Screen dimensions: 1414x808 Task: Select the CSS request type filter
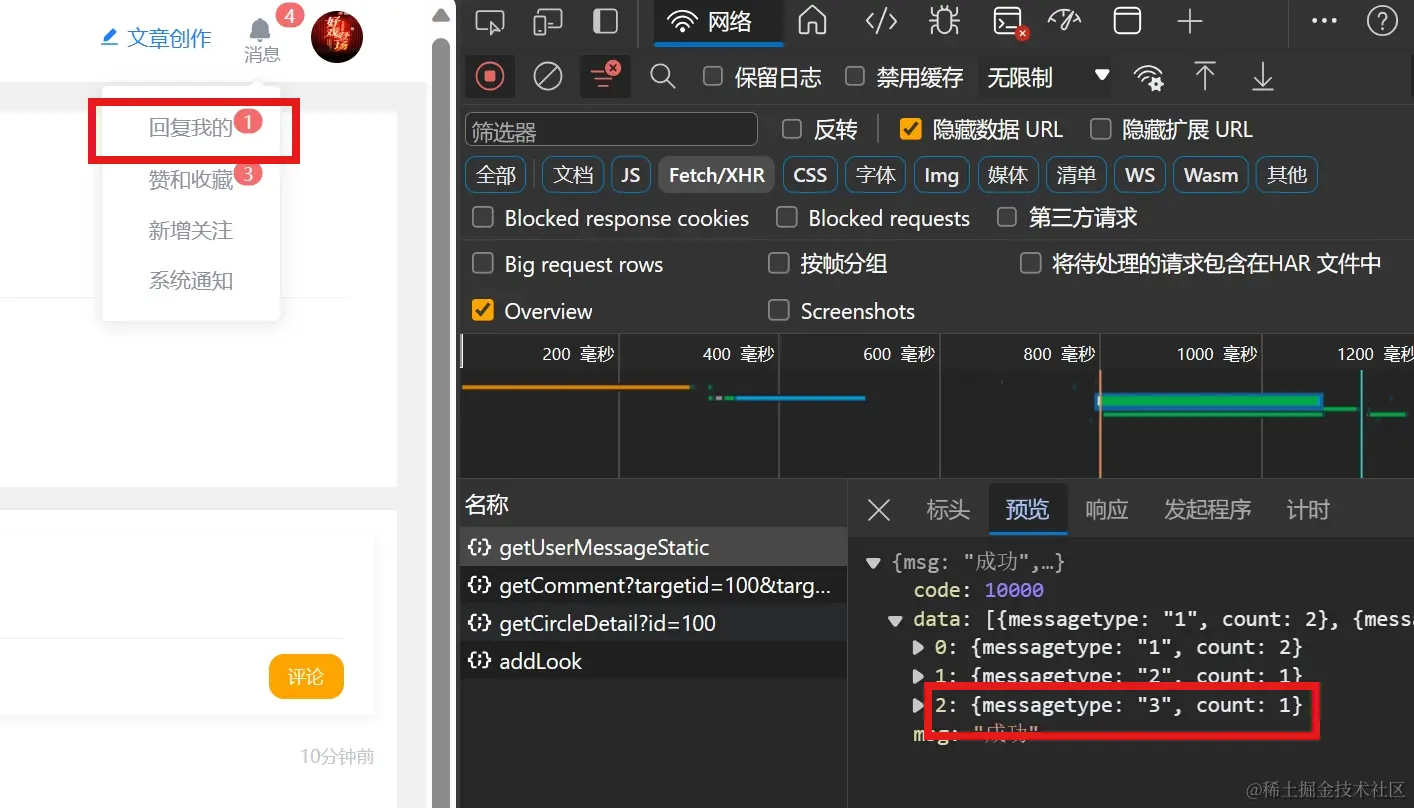pyautogui.click(x=810, y=175)
